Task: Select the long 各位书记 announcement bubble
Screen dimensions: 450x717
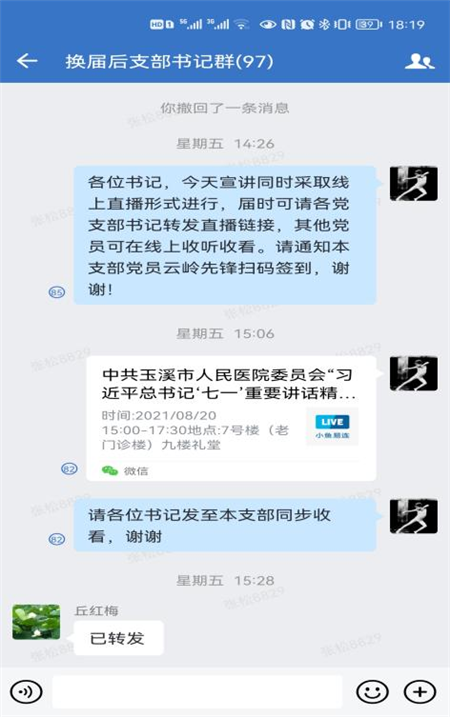Action: point(225,235)
